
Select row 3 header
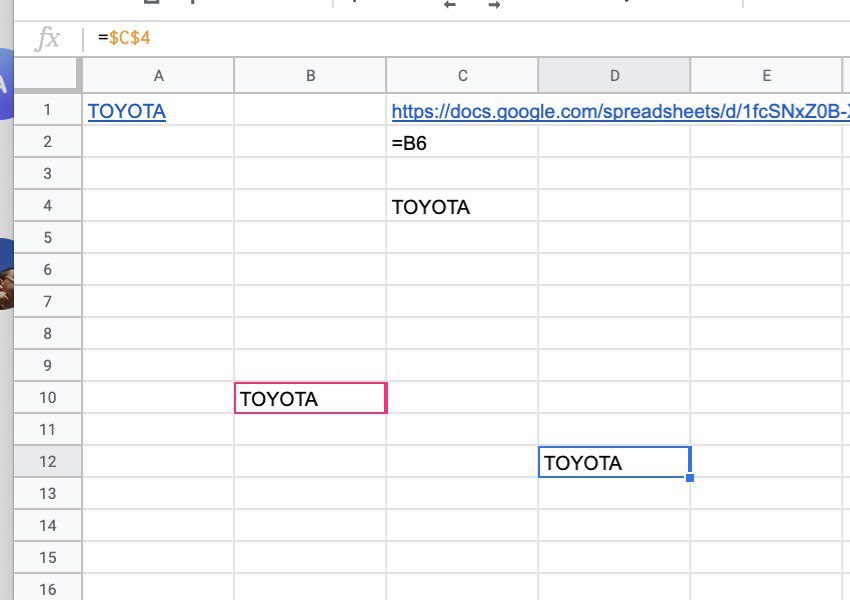tap(48, 174)
